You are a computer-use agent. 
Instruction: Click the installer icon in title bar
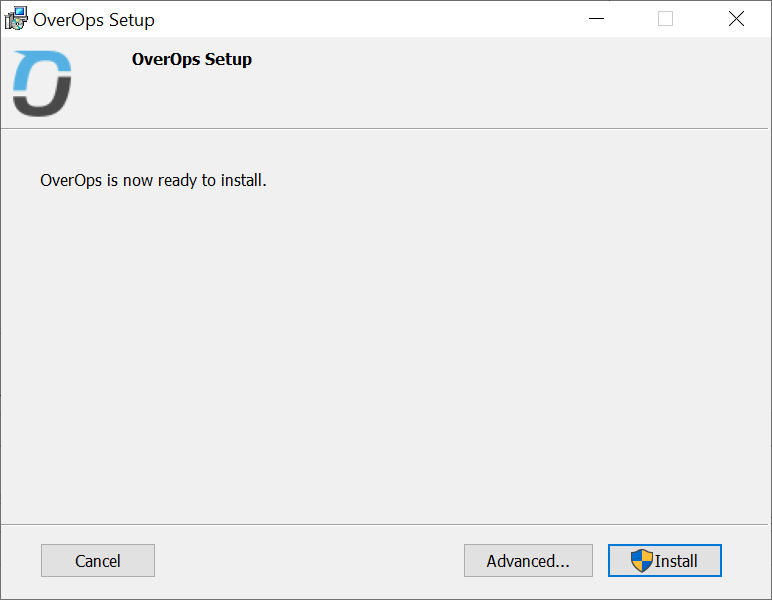point(16,19)
